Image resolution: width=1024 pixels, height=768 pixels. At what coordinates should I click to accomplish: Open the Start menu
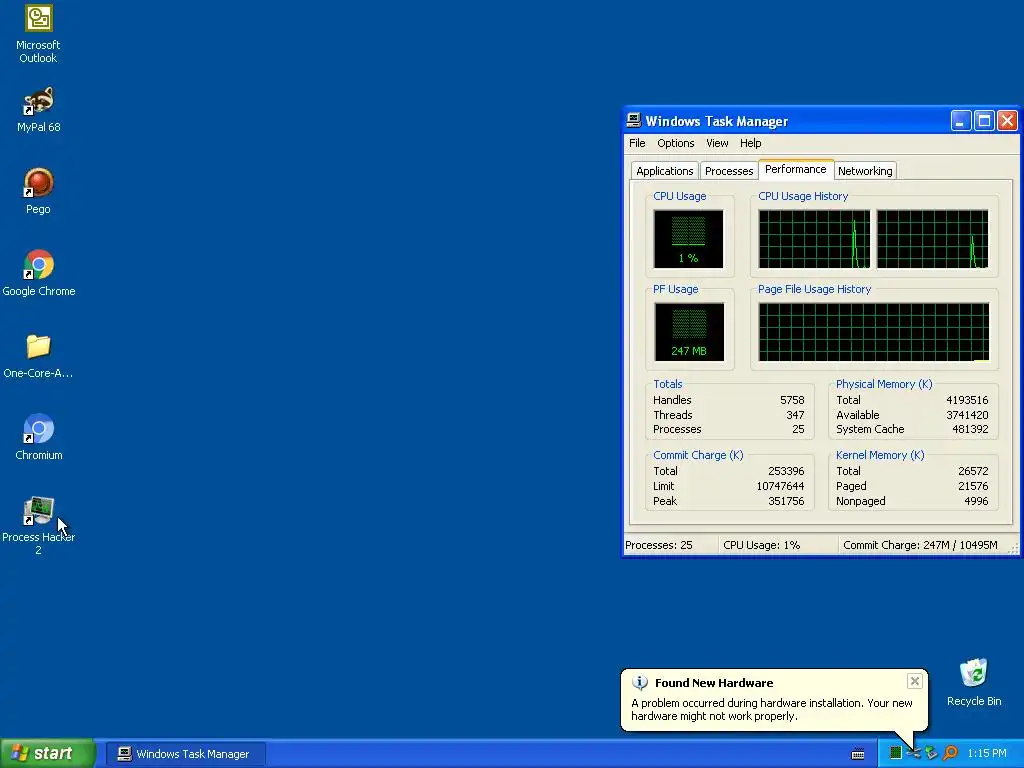48,754
